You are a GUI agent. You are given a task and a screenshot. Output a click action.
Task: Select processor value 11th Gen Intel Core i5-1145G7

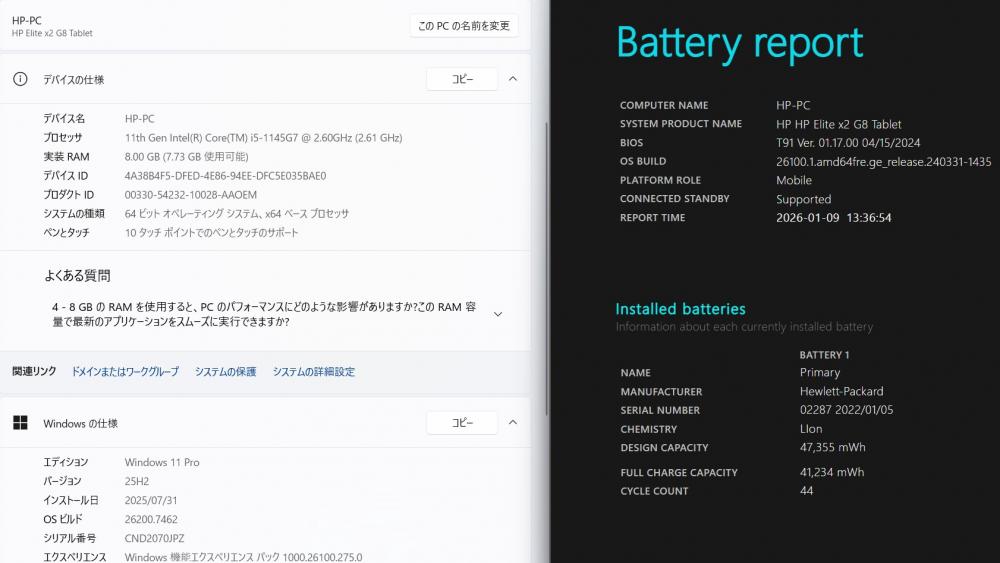click(x=263, y=138)
